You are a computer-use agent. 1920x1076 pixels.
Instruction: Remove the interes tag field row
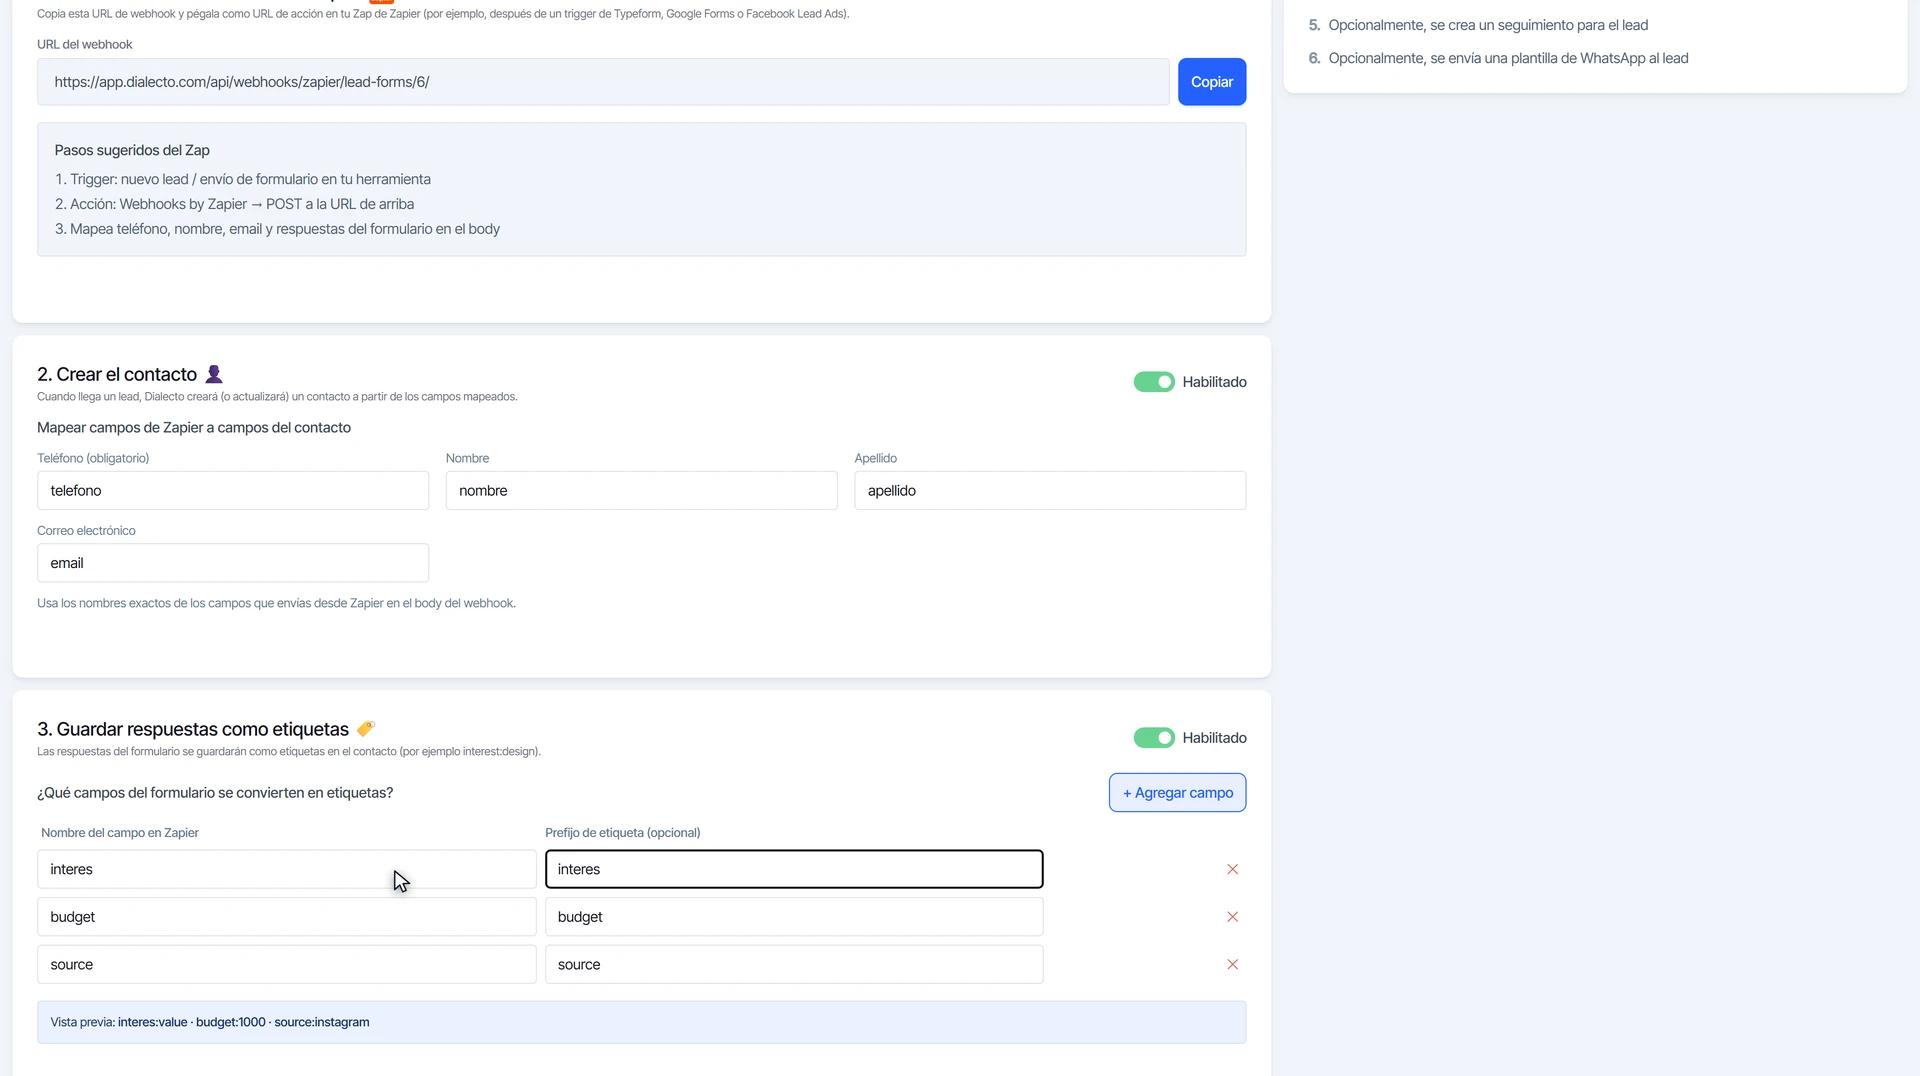pyautogui.click(x=1232, y=869)
